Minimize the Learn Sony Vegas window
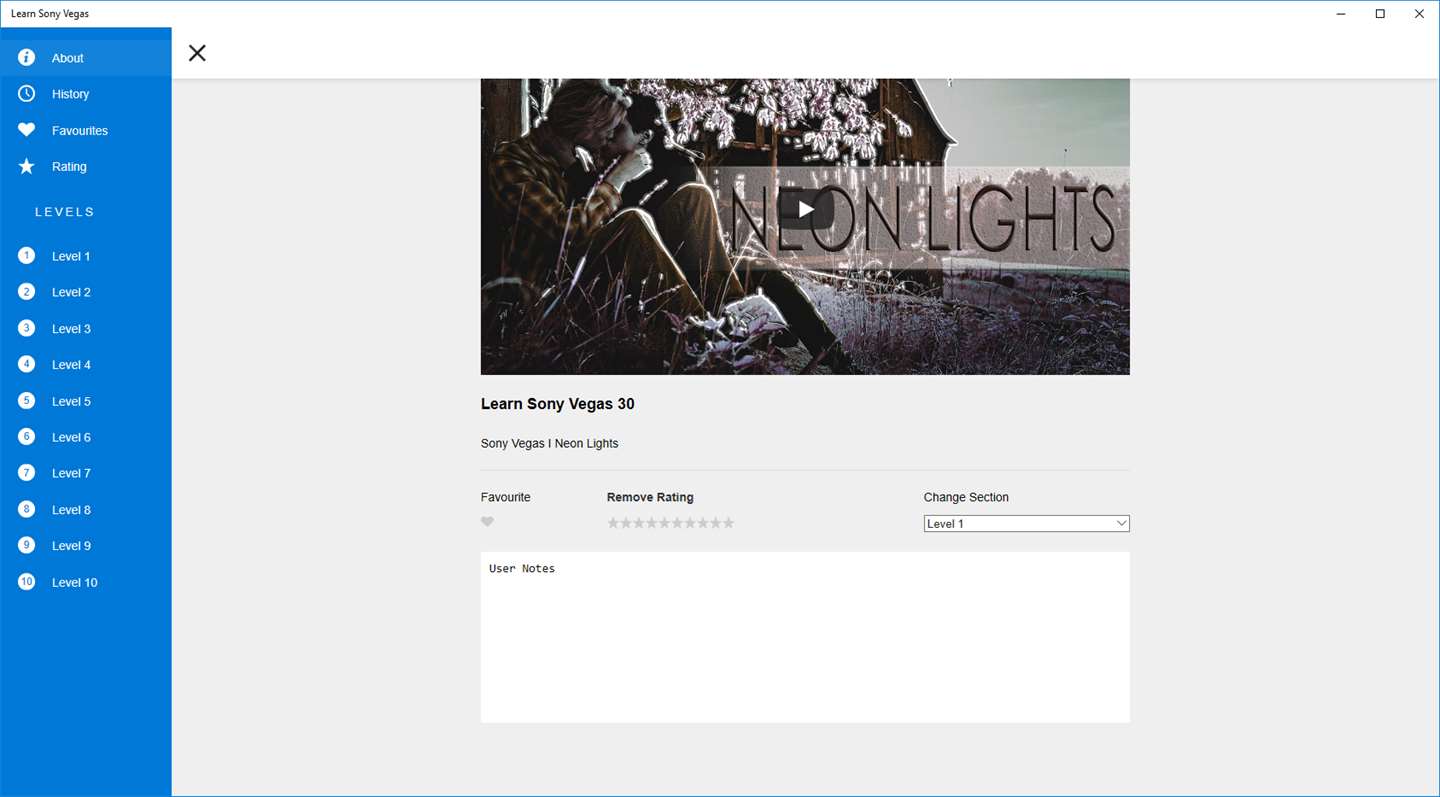 pos(1341,14)
